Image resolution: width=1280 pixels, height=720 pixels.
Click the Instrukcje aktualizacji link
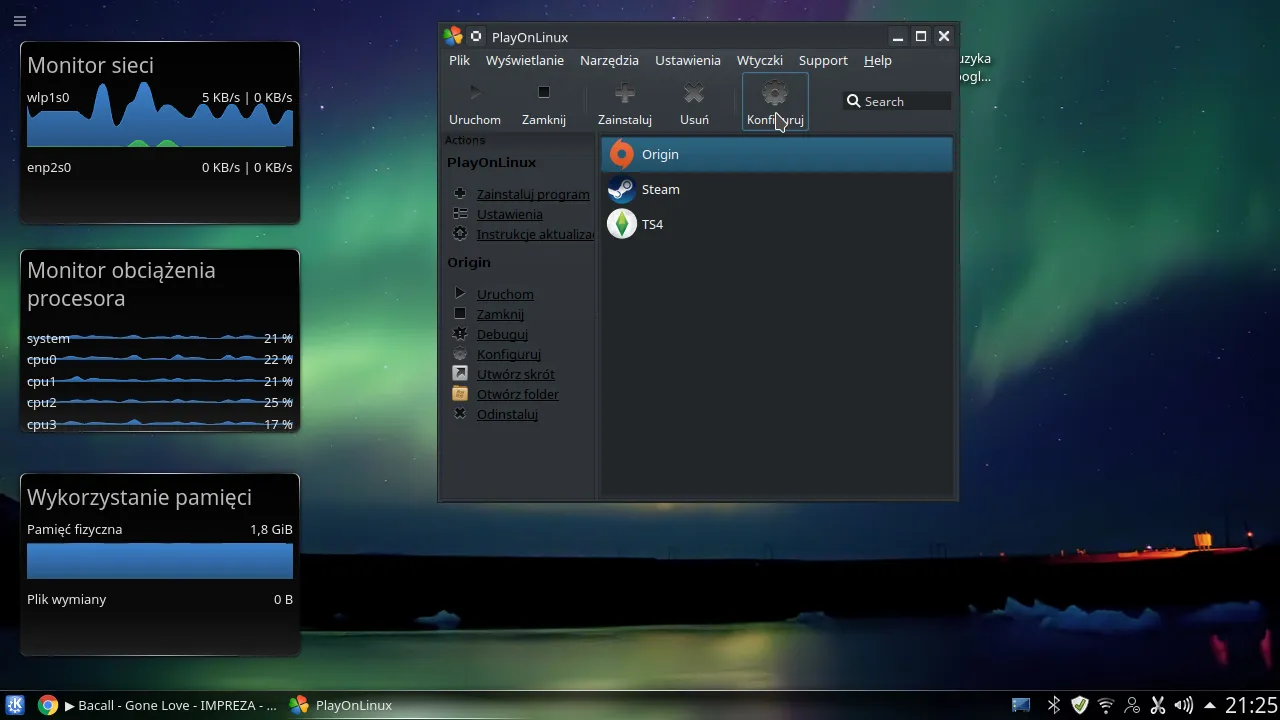coord(535,234)
